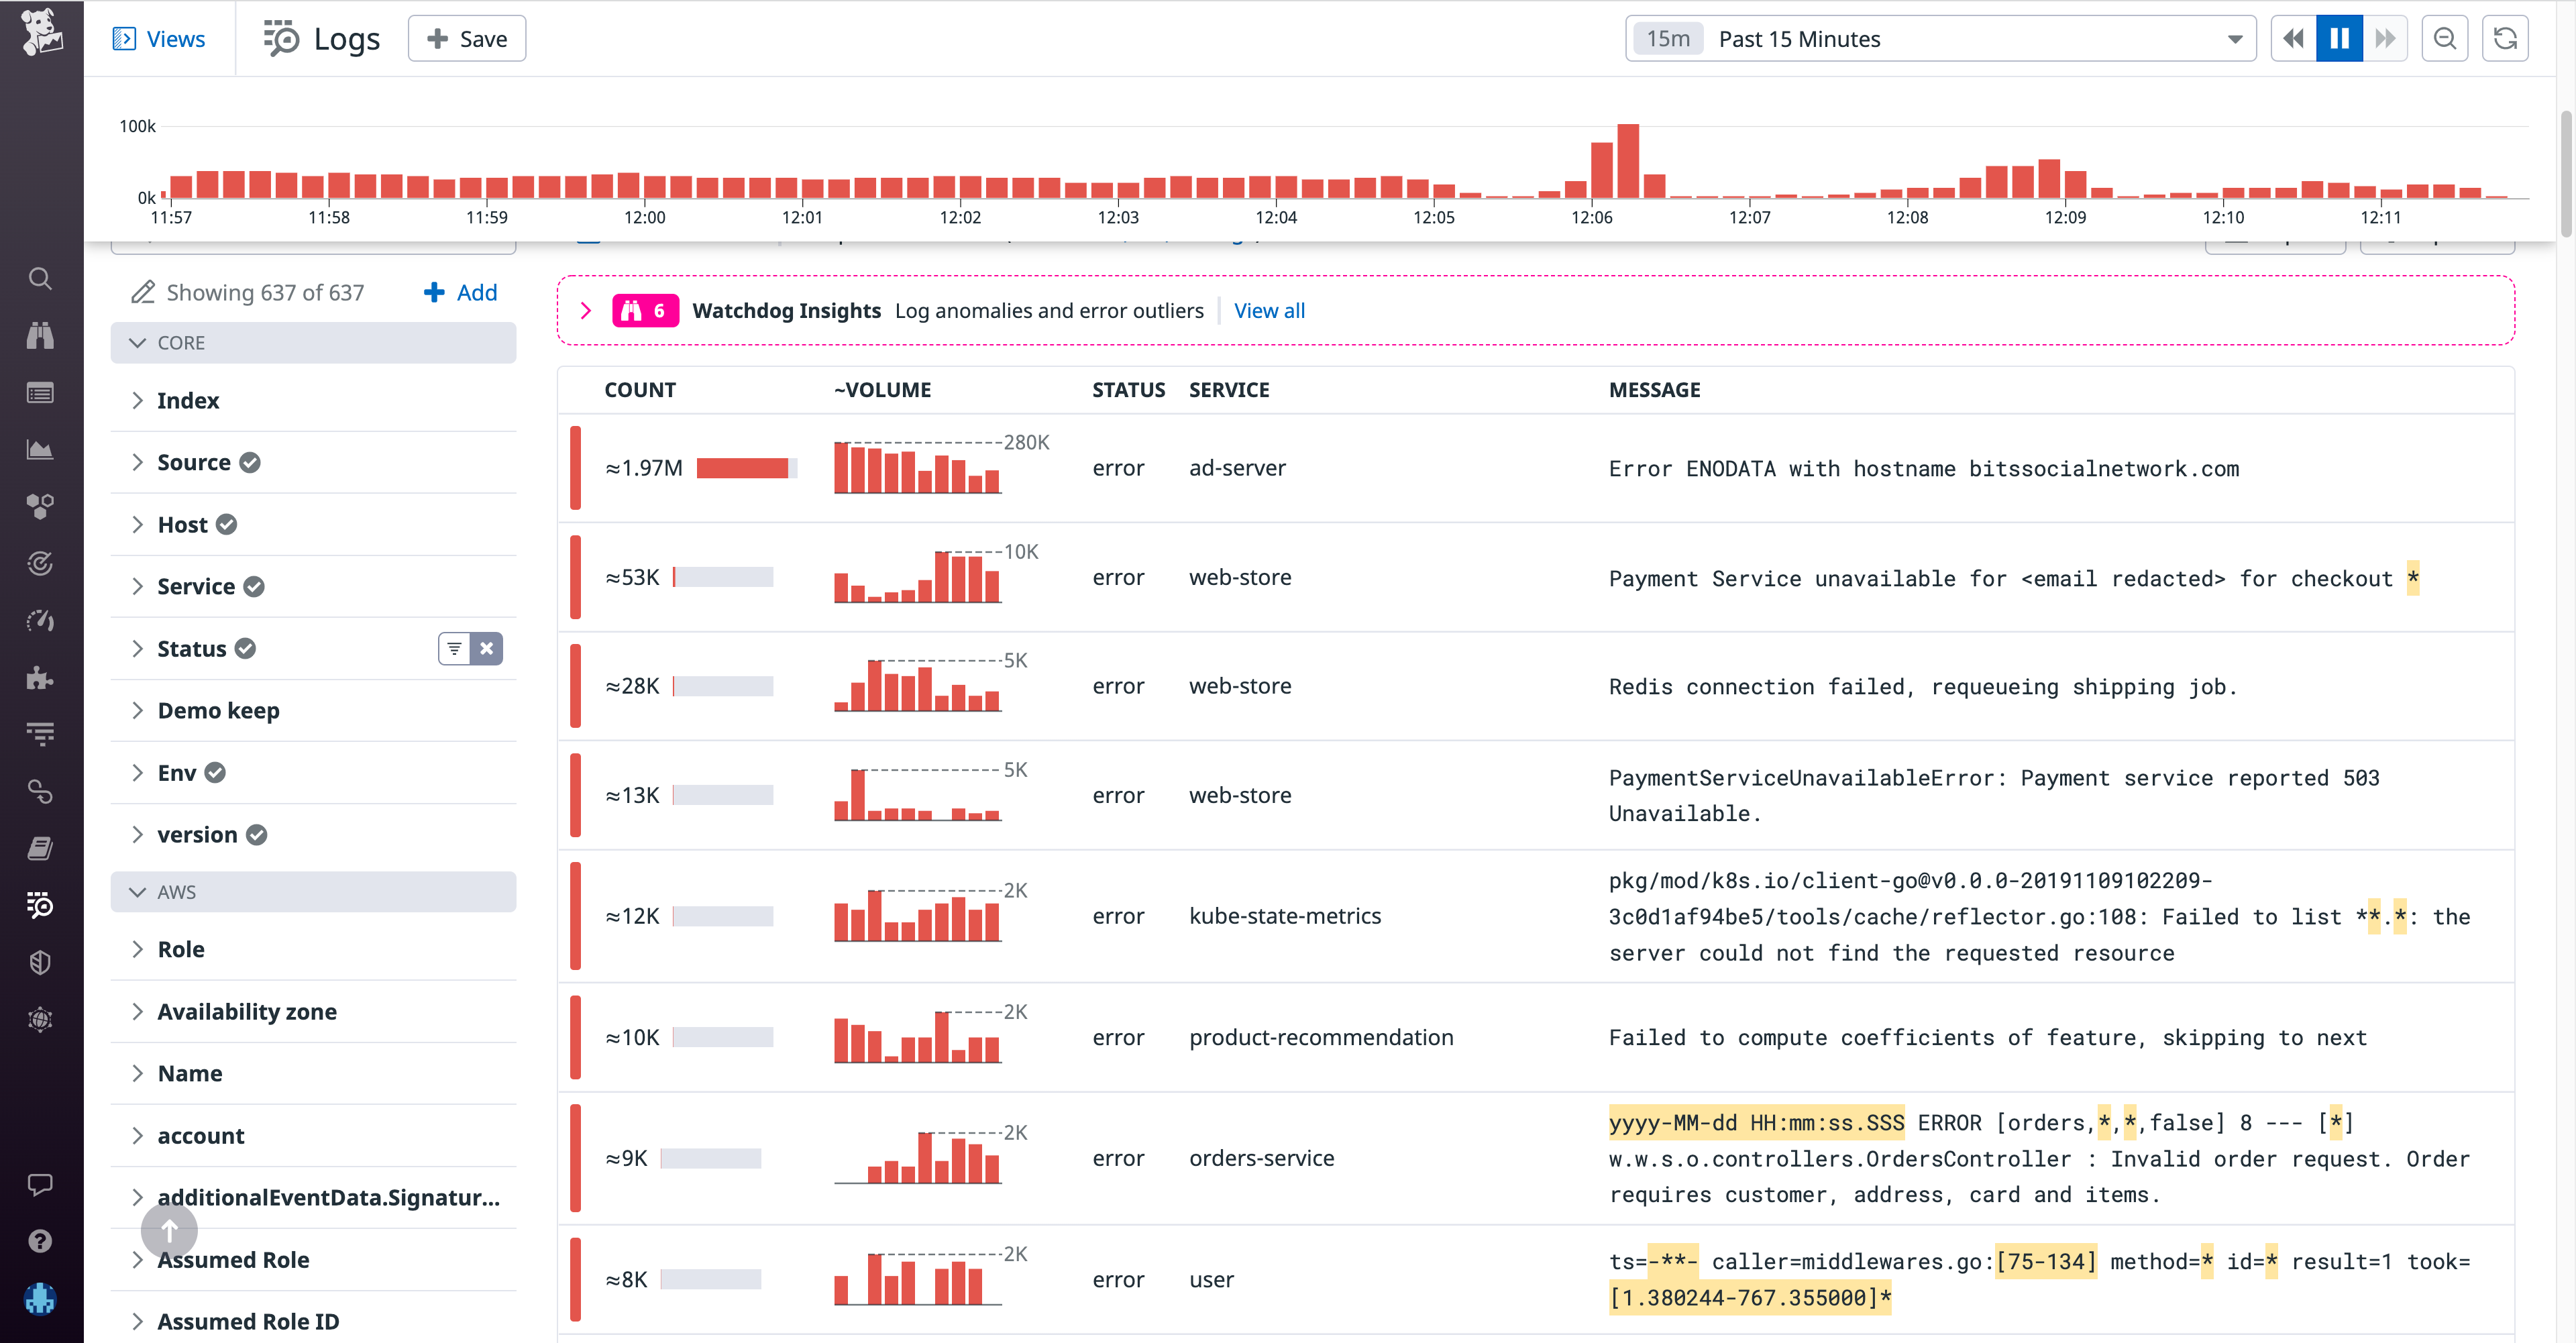This screenshot has width=2576, height=1343.
Task: Open the Security Monitoring shield icon
Action: point(40,962)
